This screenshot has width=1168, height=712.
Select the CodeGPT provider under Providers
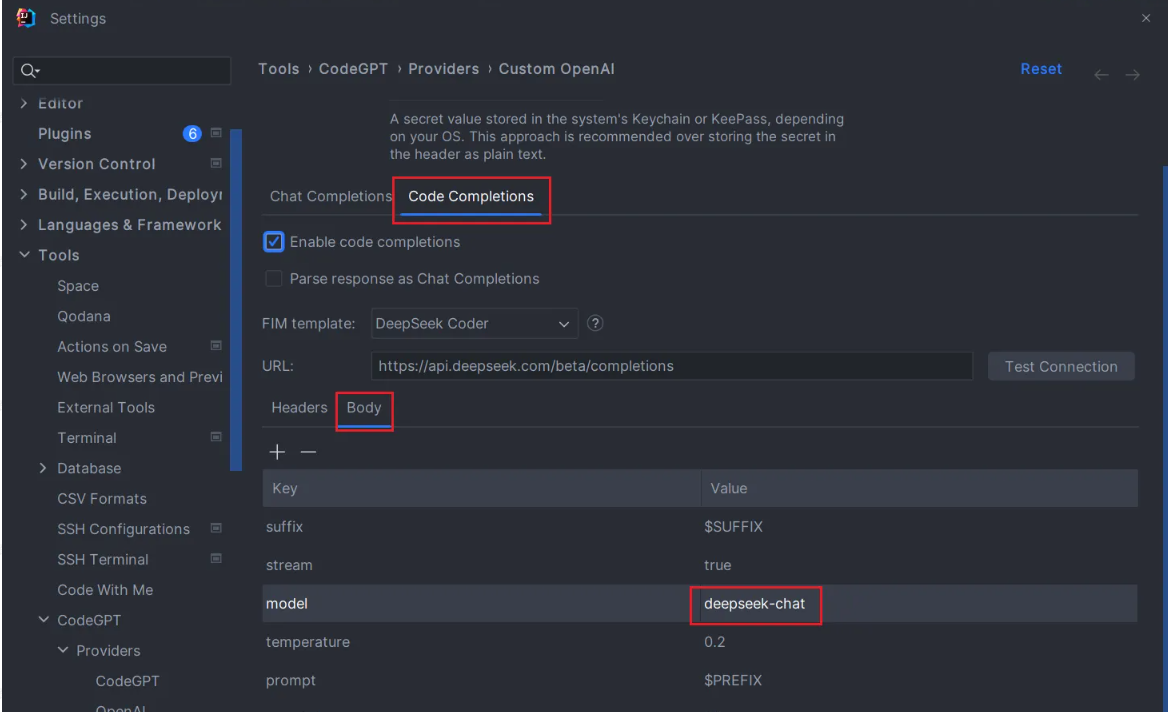click(x=127, y=681)
